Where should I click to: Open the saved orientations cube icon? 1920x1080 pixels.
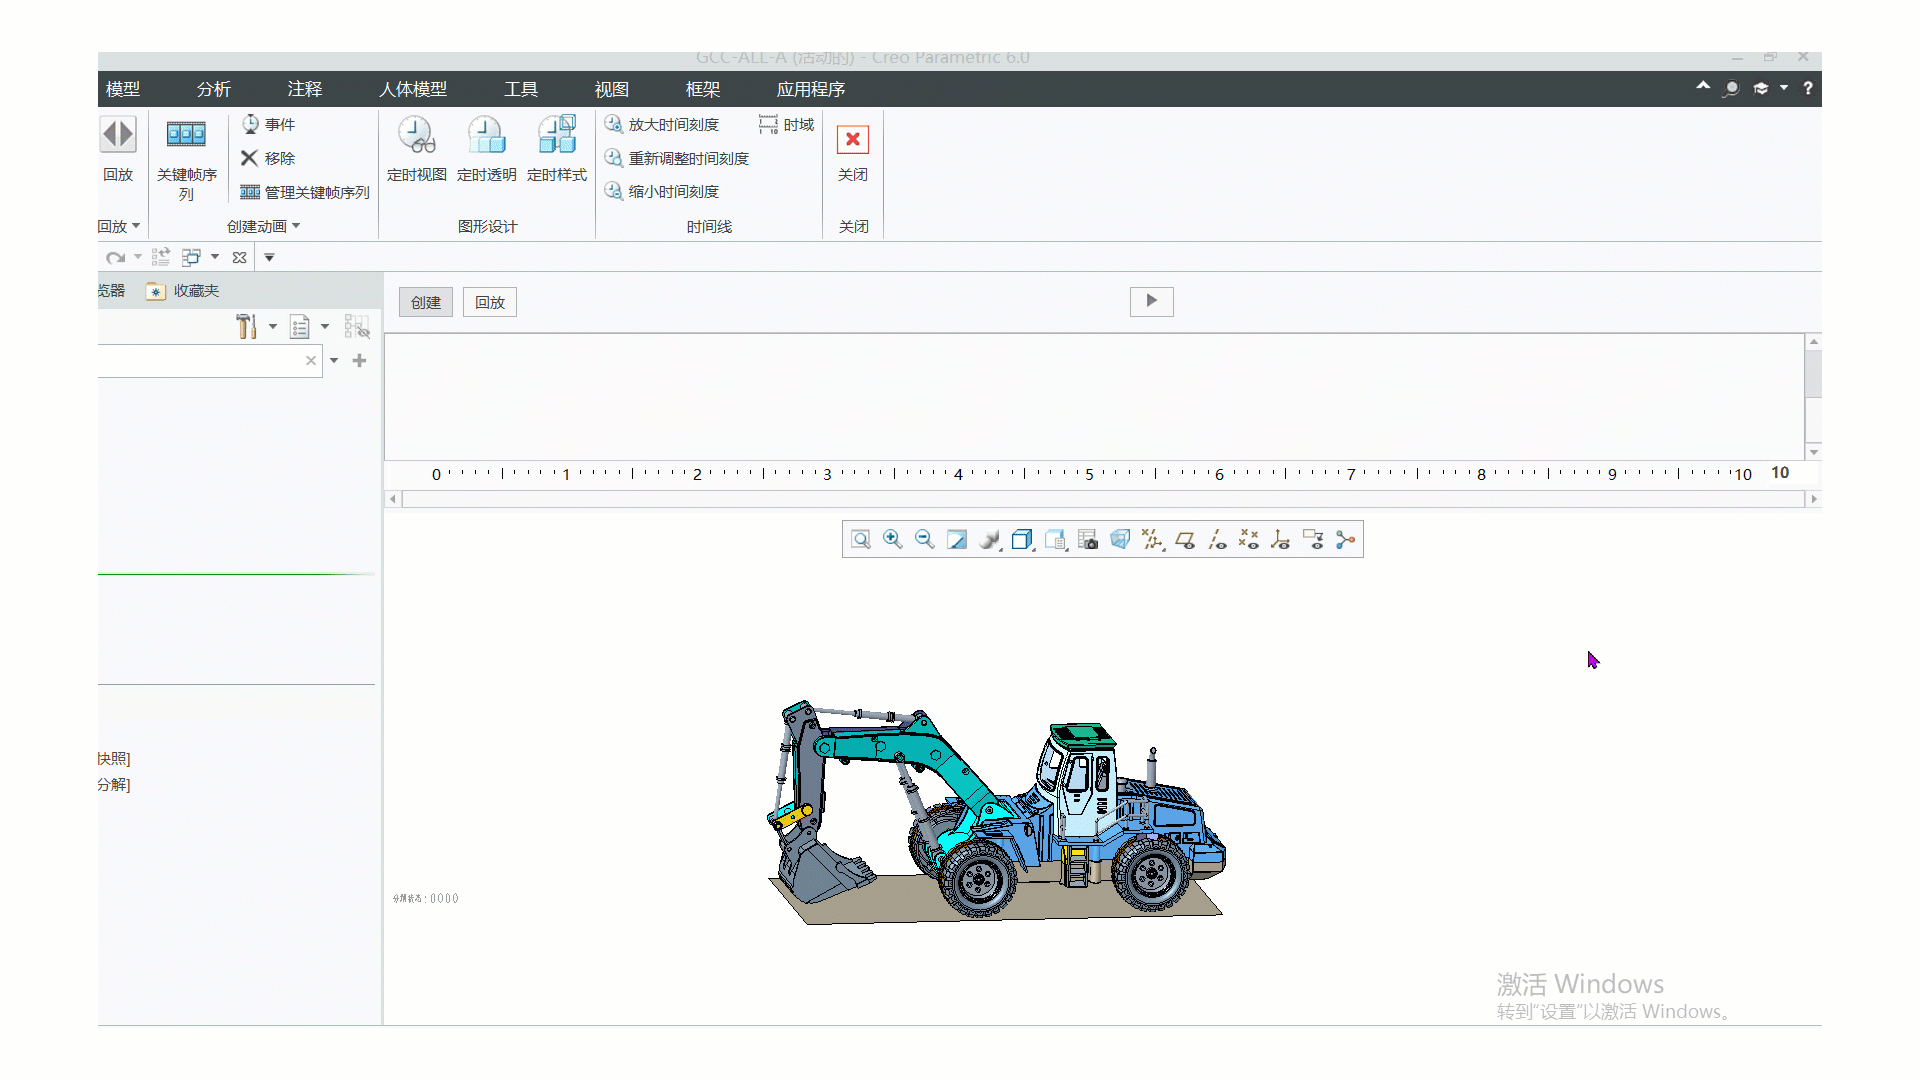[x=1022, y=540]
